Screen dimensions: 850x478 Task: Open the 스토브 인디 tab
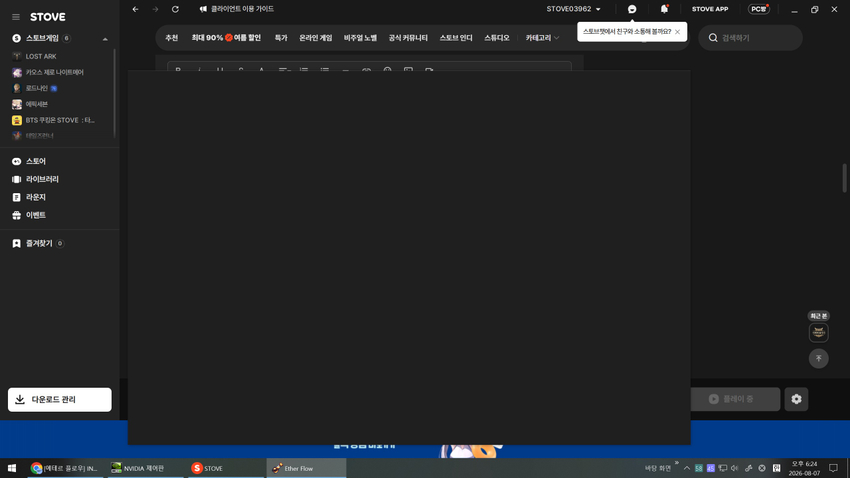click(x=456, y=38)
